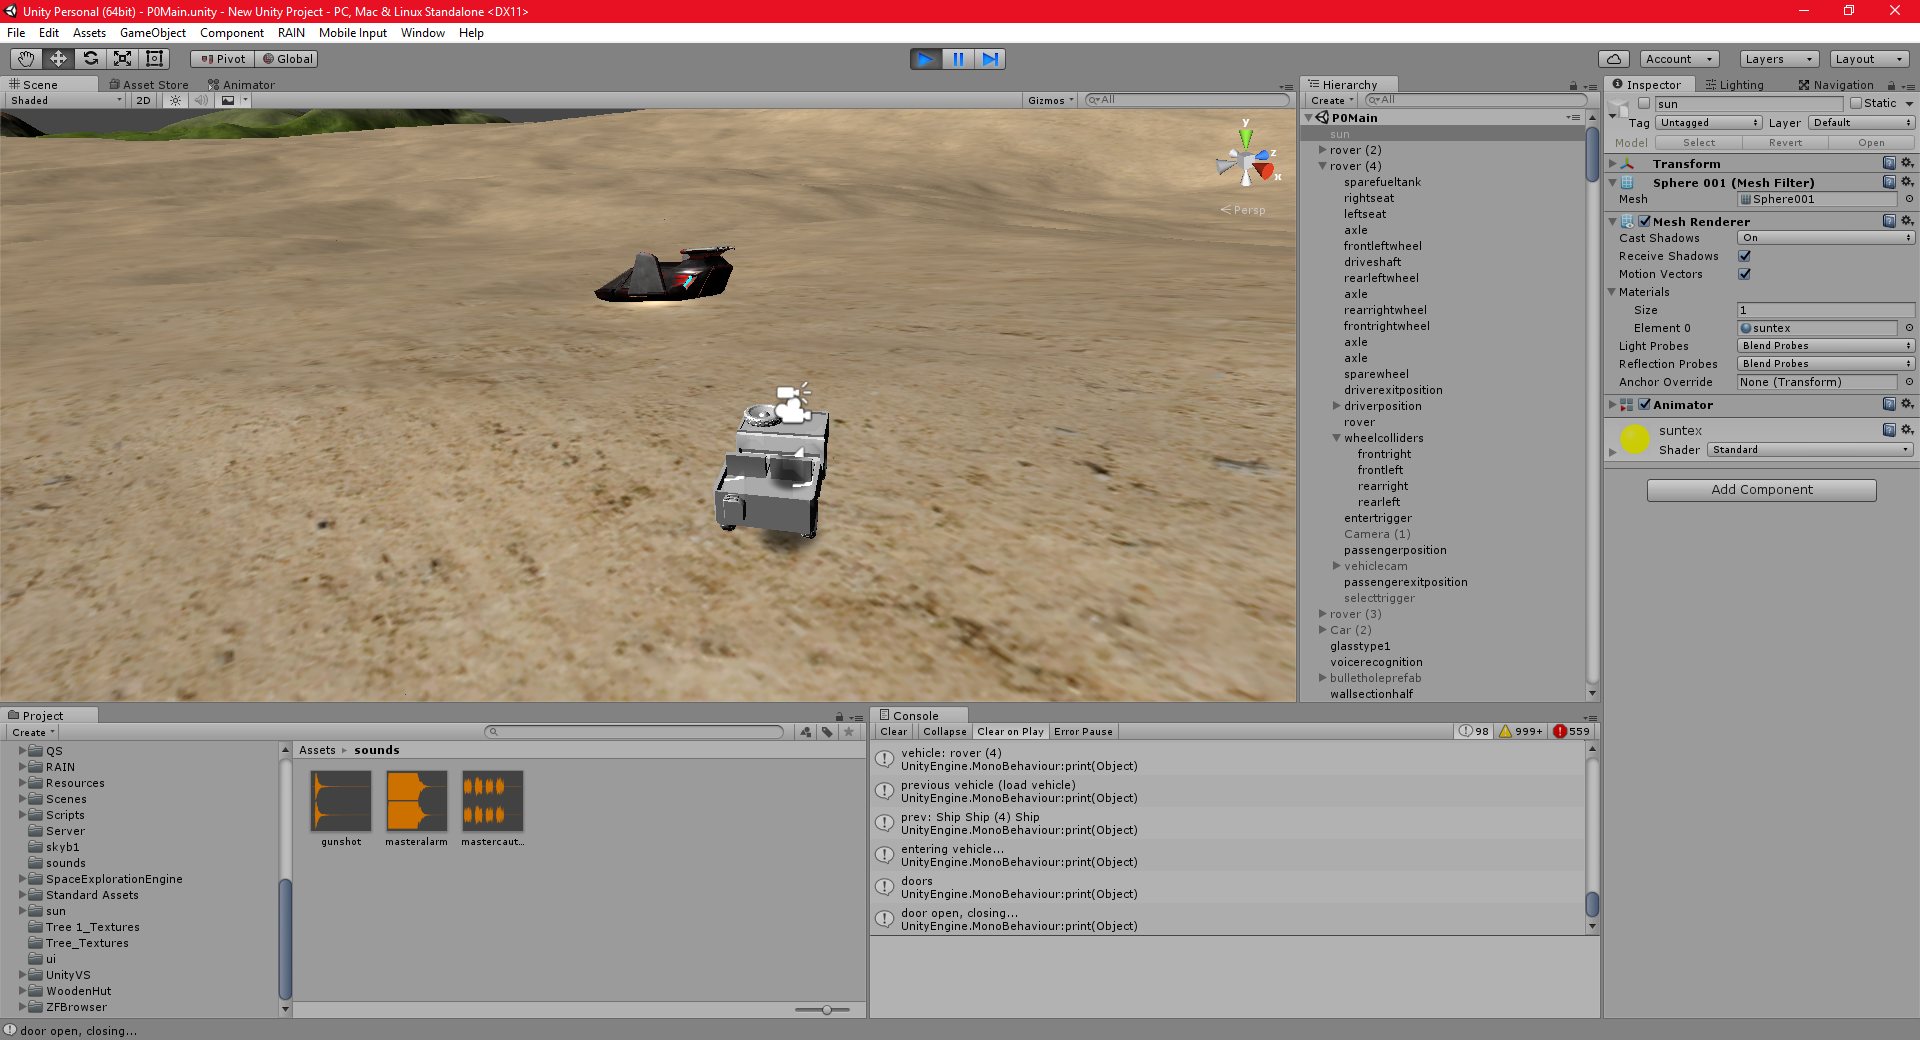Click the cloud services icon
The width and height of the screenshot is (1920, 1040).
[1614, 59]
